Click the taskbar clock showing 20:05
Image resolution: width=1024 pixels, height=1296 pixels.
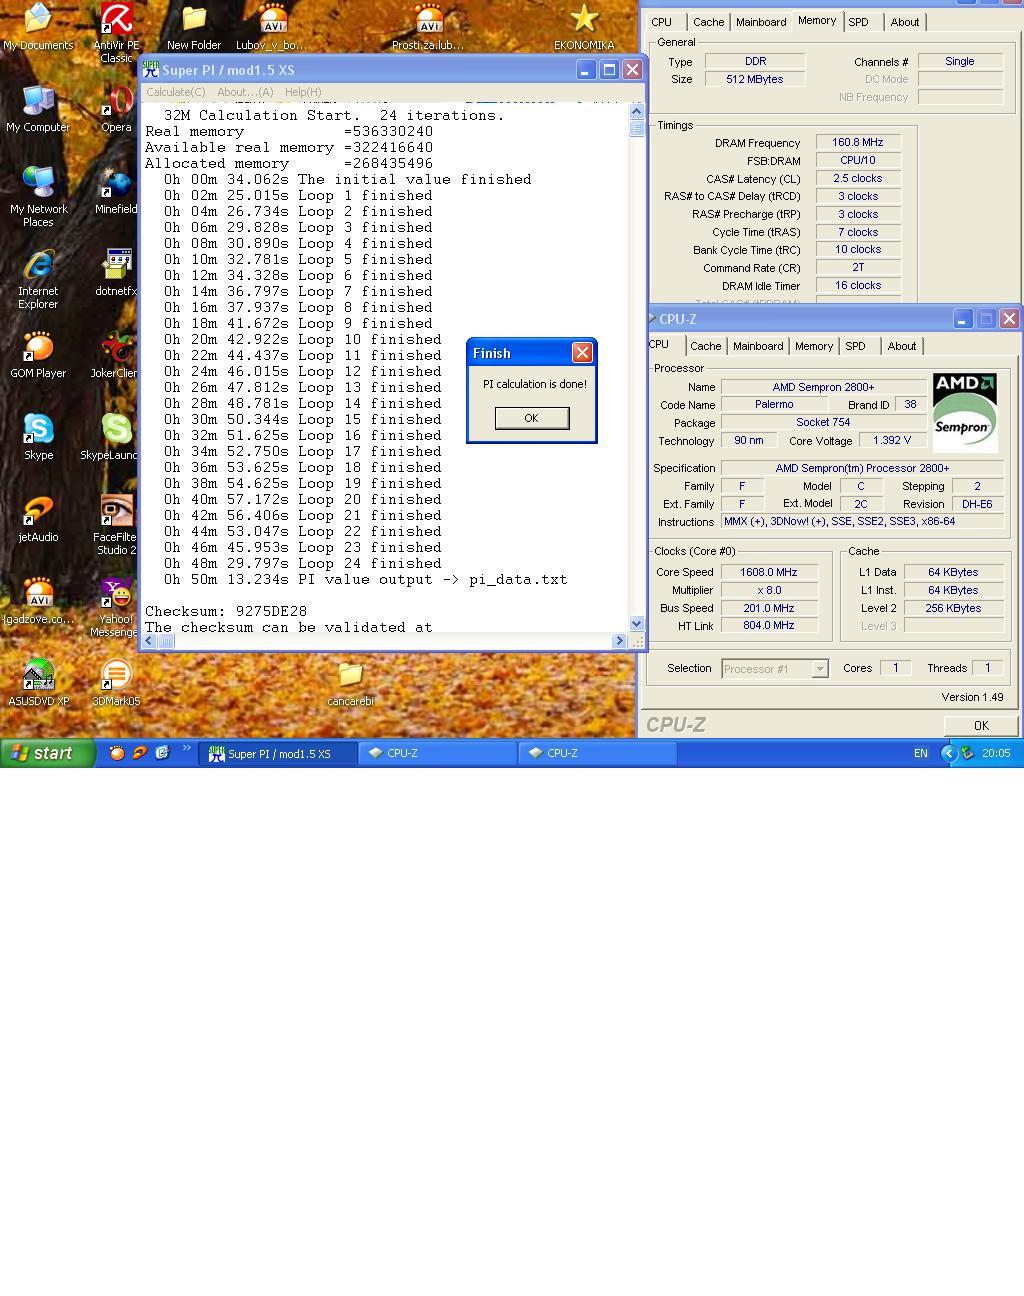click(996, 753)
